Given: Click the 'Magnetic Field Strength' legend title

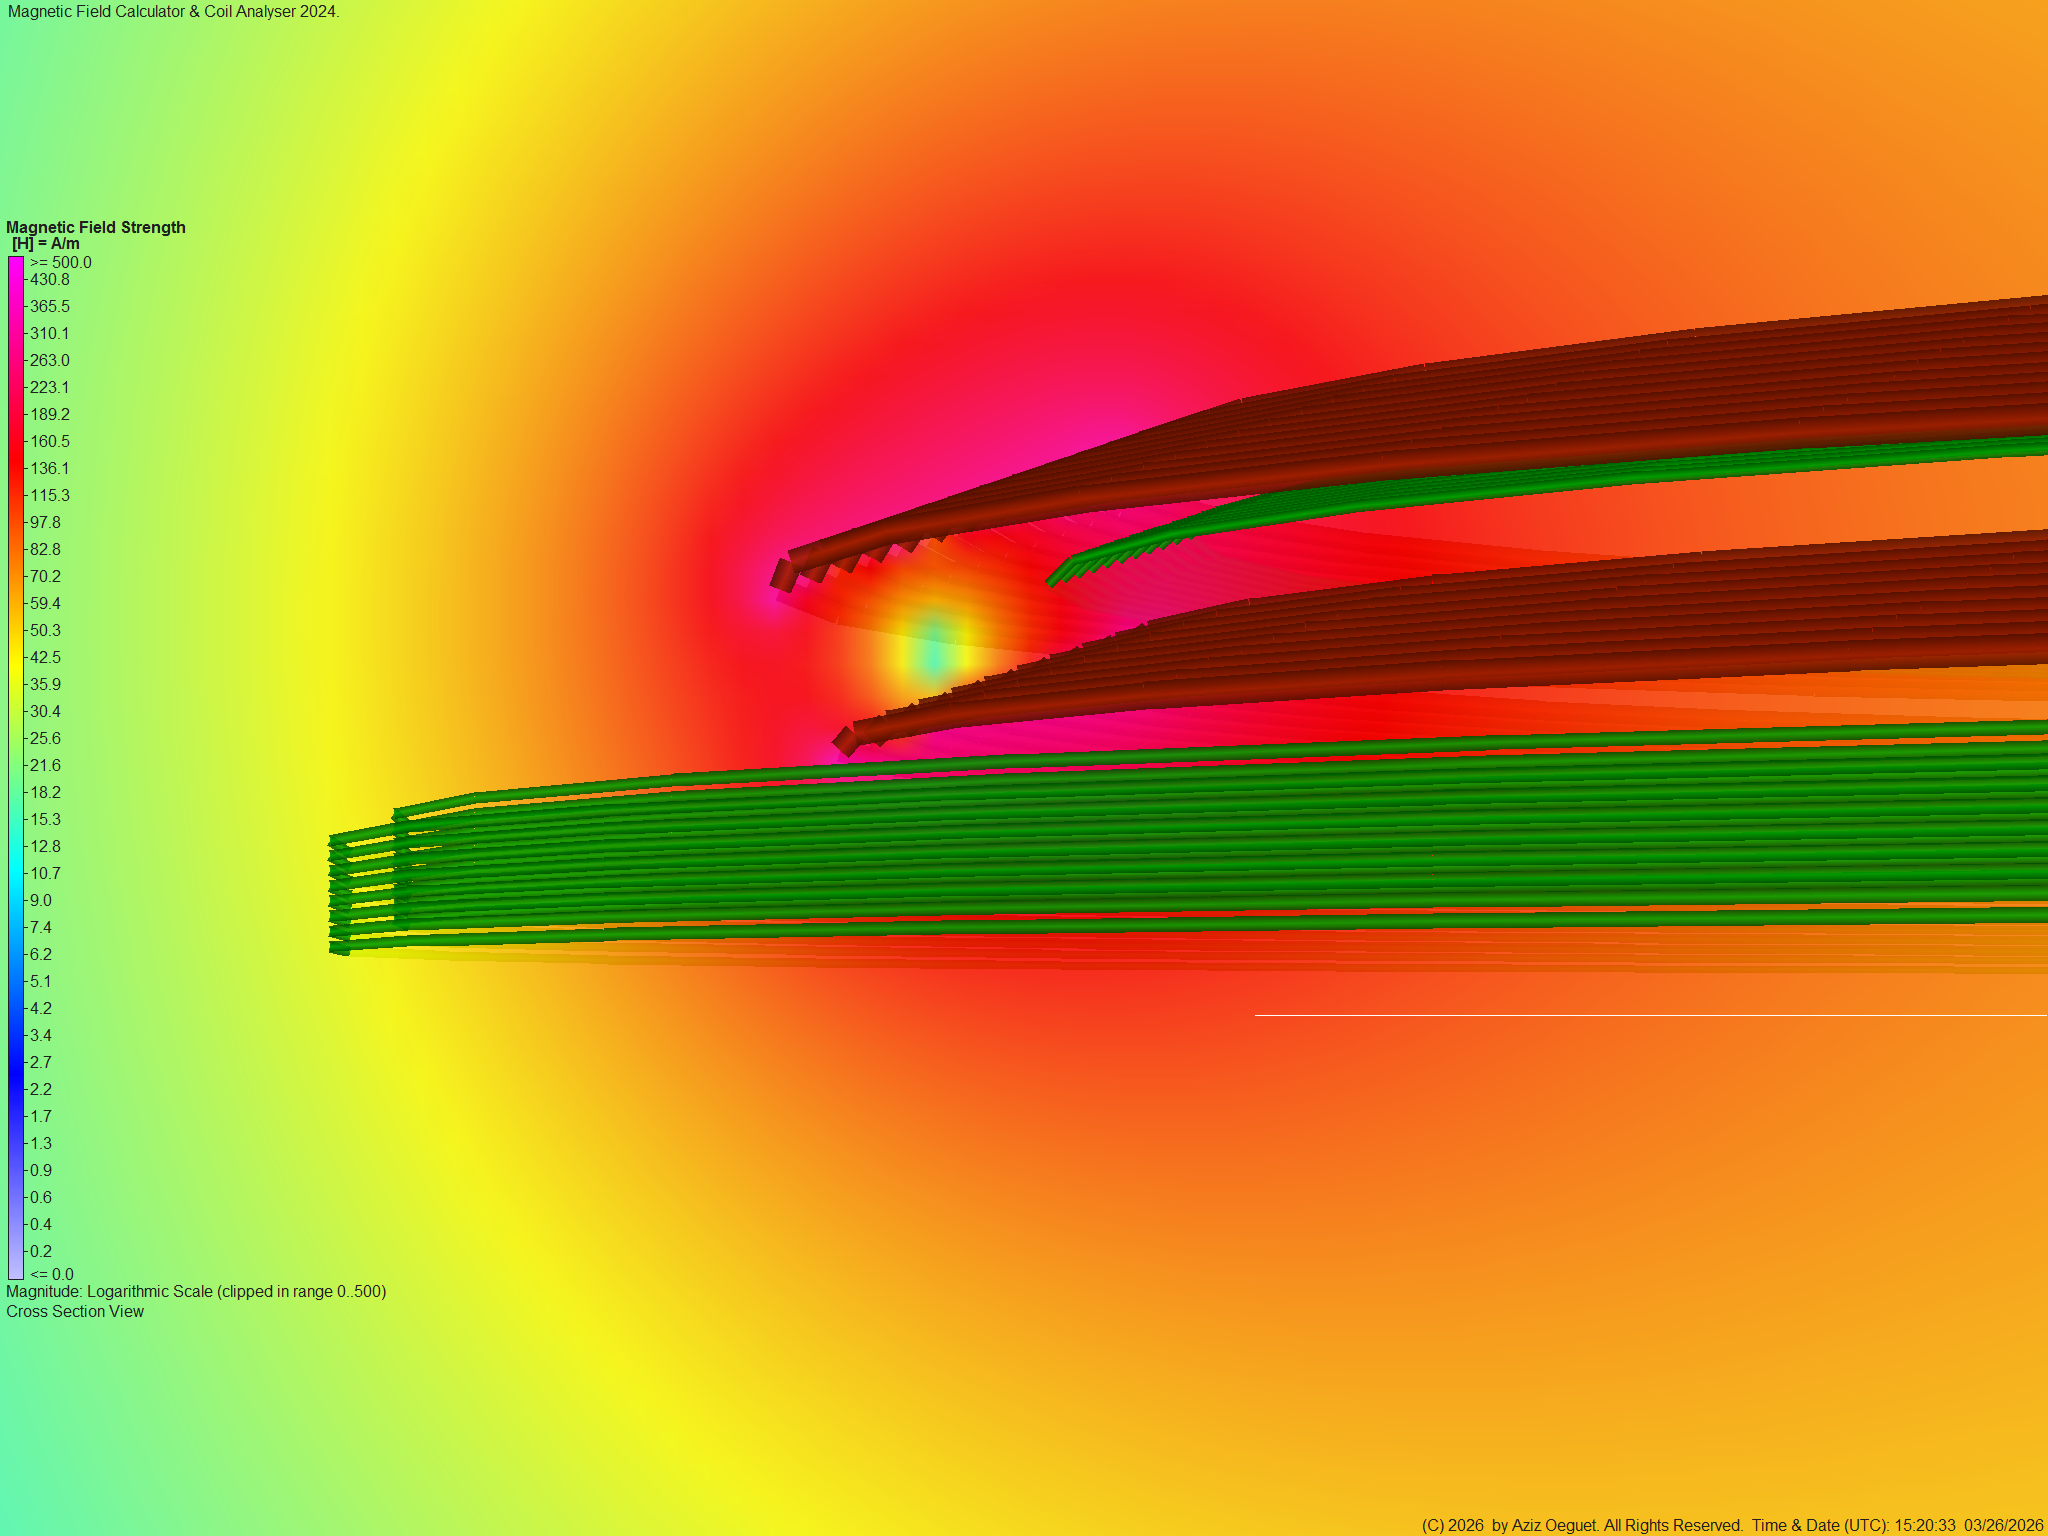Looking at the screenshot, I should [x=96, y=227].
